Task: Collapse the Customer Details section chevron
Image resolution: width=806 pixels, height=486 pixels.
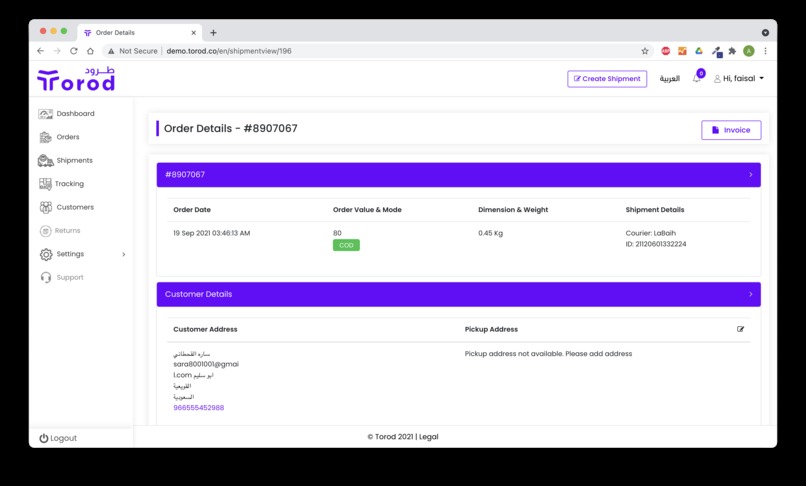Action: (x=750, y=294)
